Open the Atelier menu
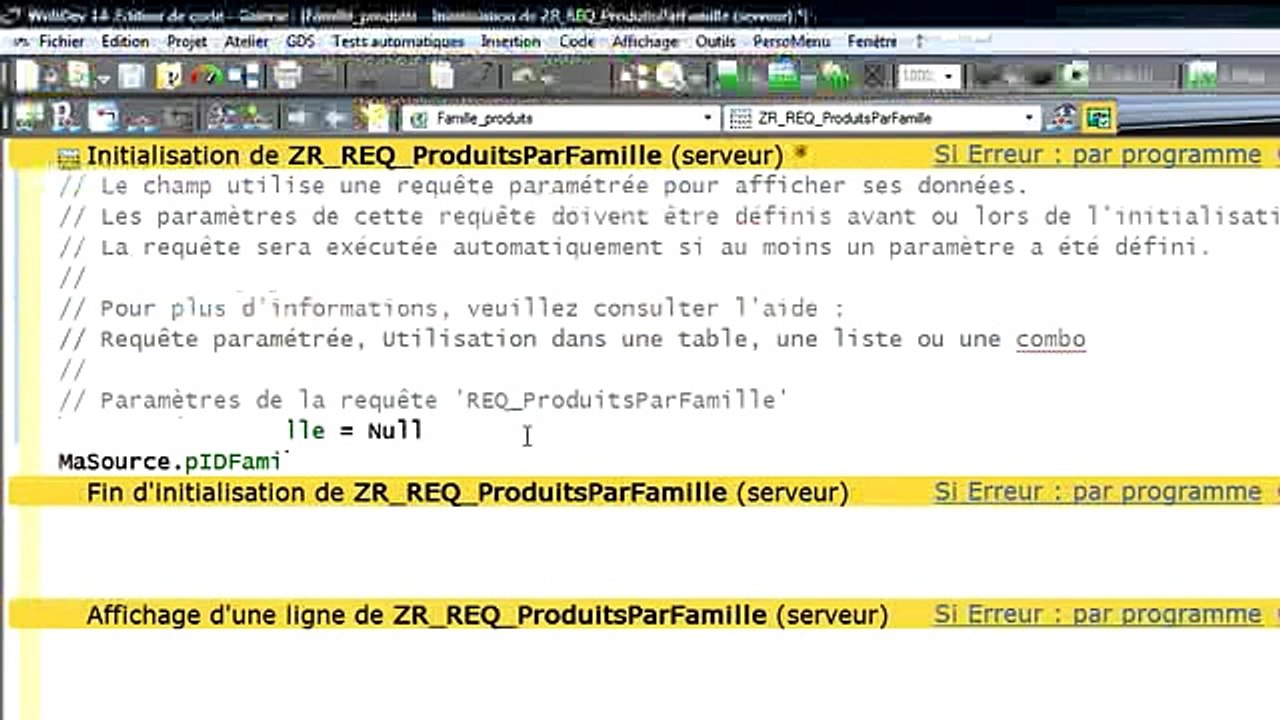Screen dimensions: 1280x720 [246, 42]
